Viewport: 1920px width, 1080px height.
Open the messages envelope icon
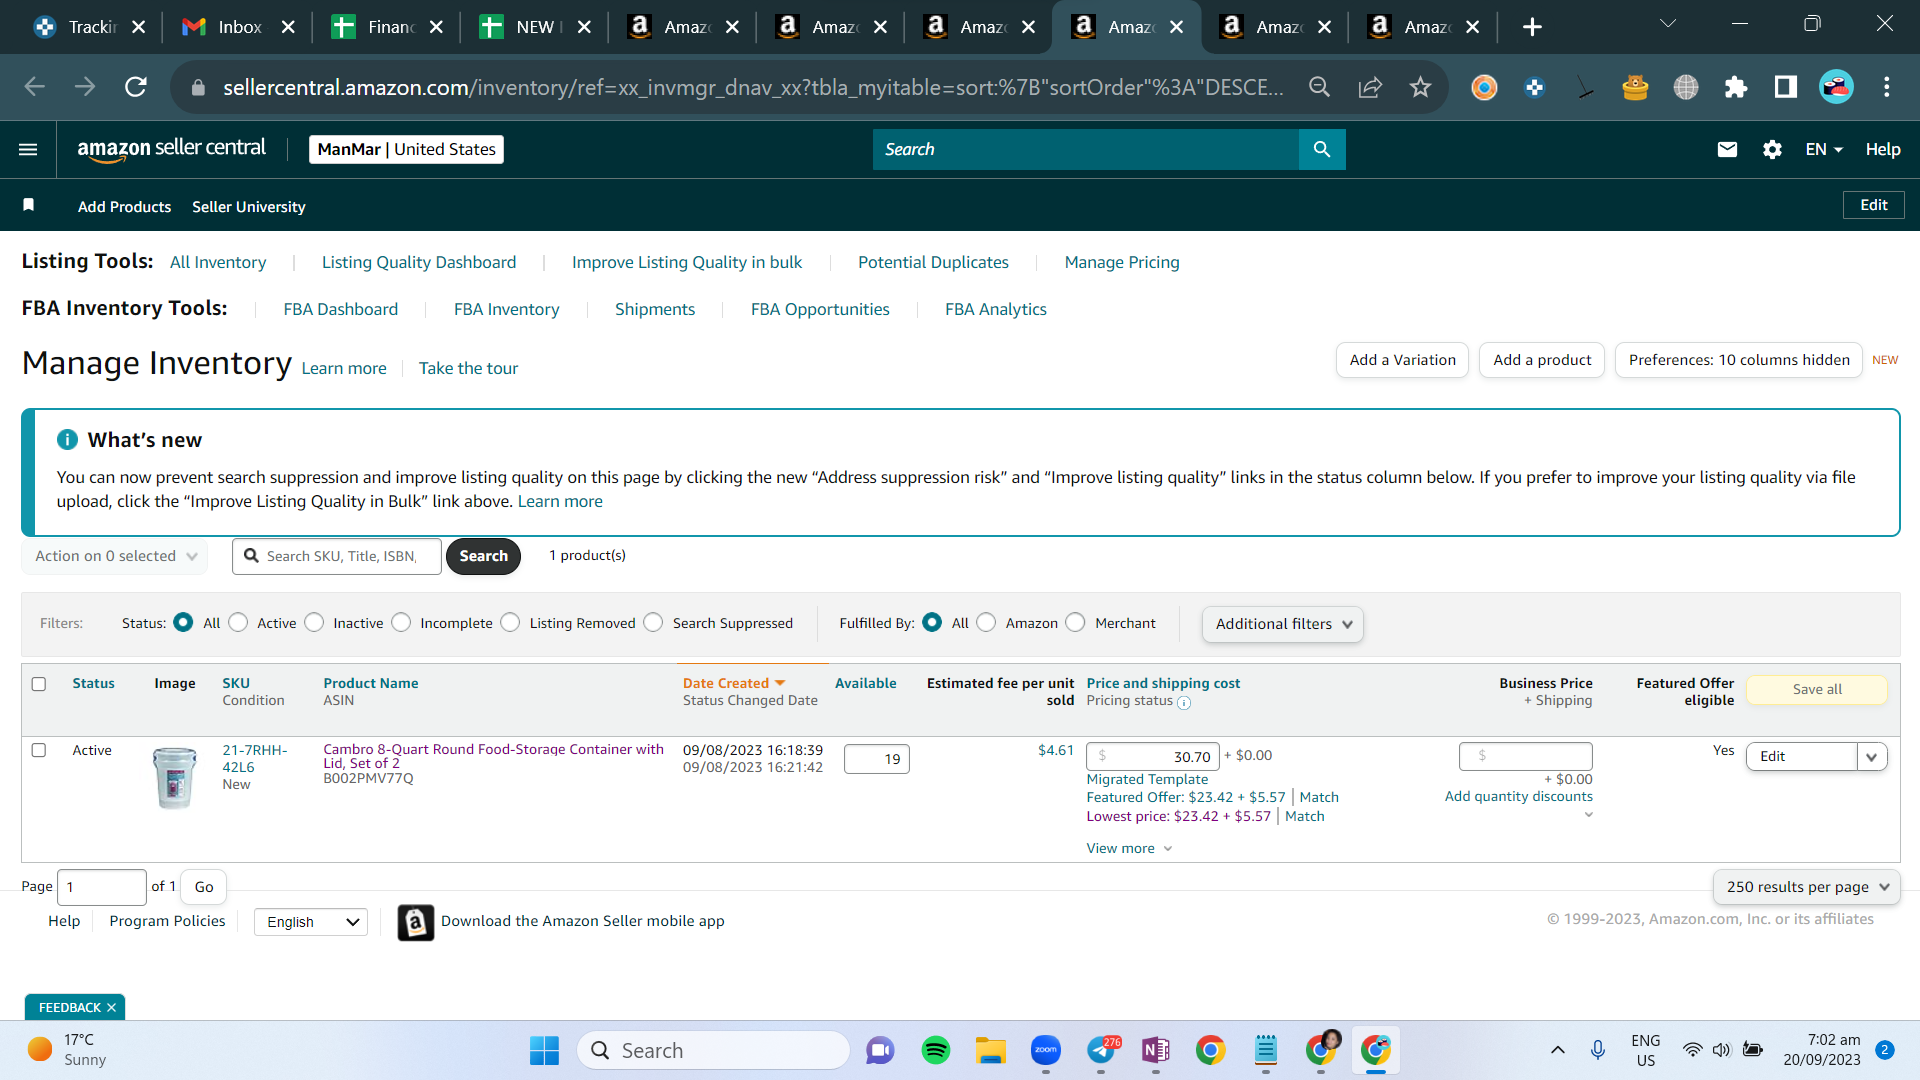1727,149
